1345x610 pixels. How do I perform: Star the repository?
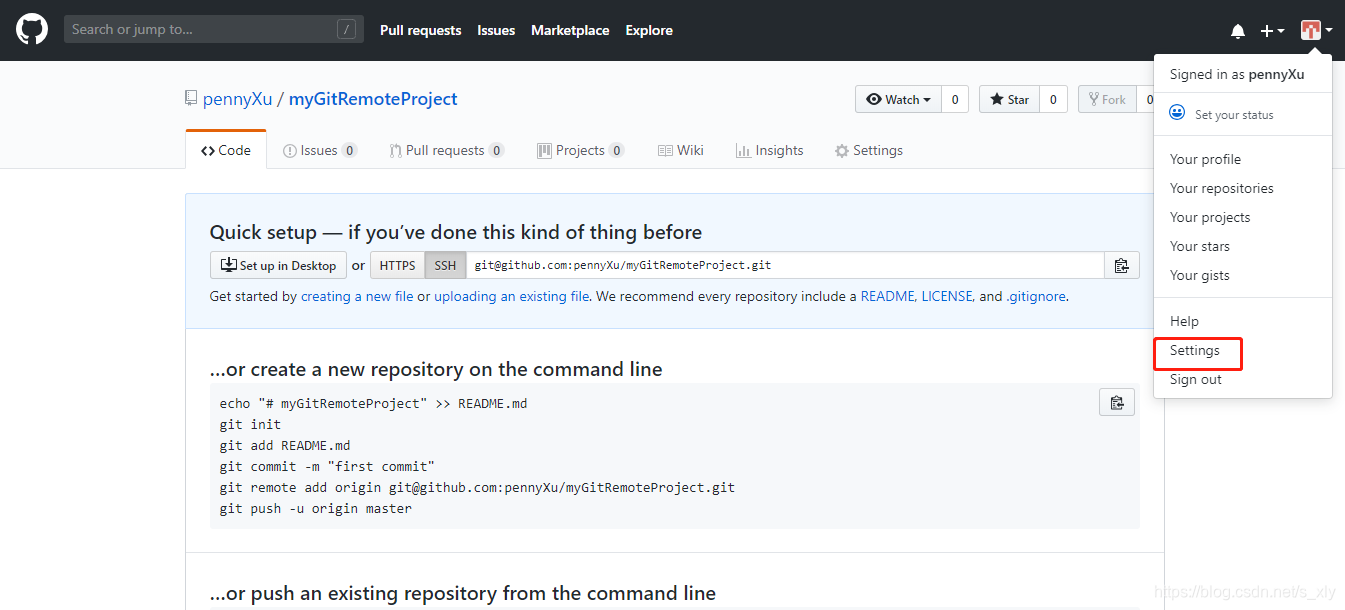tap(1009, 99)
